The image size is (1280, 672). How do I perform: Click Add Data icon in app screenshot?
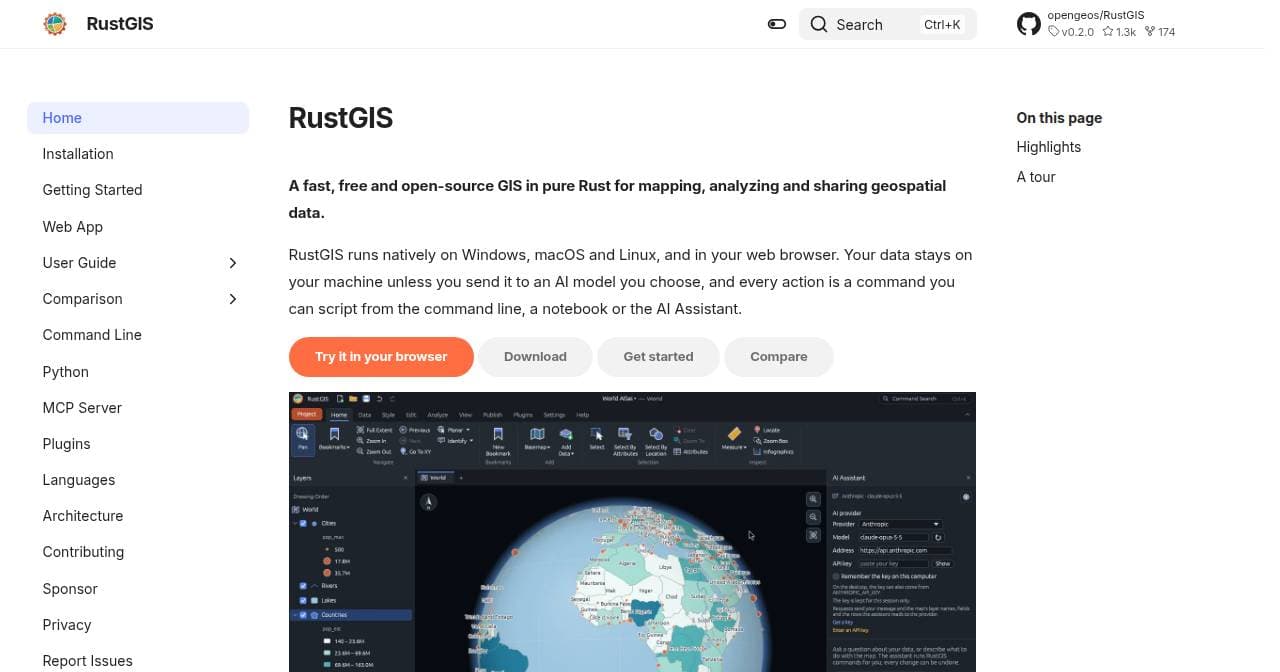566,434
